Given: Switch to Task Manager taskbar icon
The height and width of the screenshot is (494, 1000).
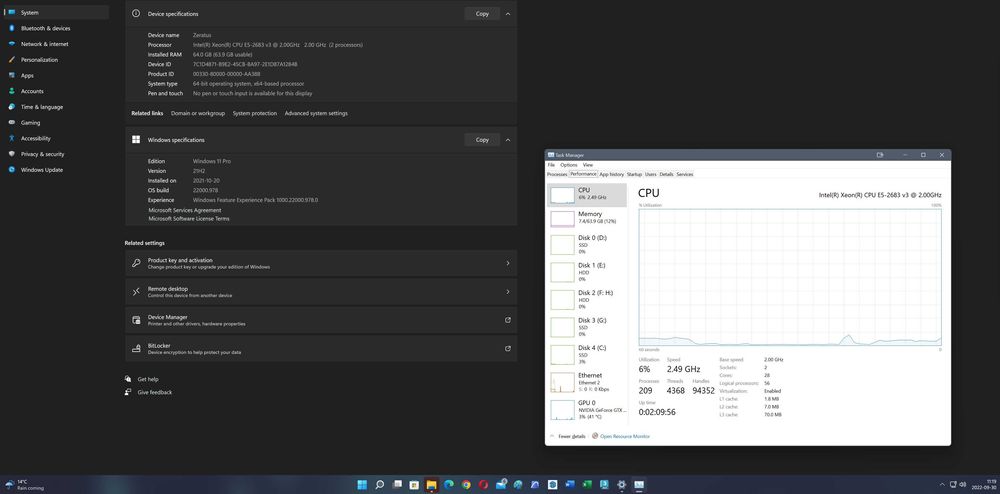Looking at the screenshot, I should (x=639, y=485).
